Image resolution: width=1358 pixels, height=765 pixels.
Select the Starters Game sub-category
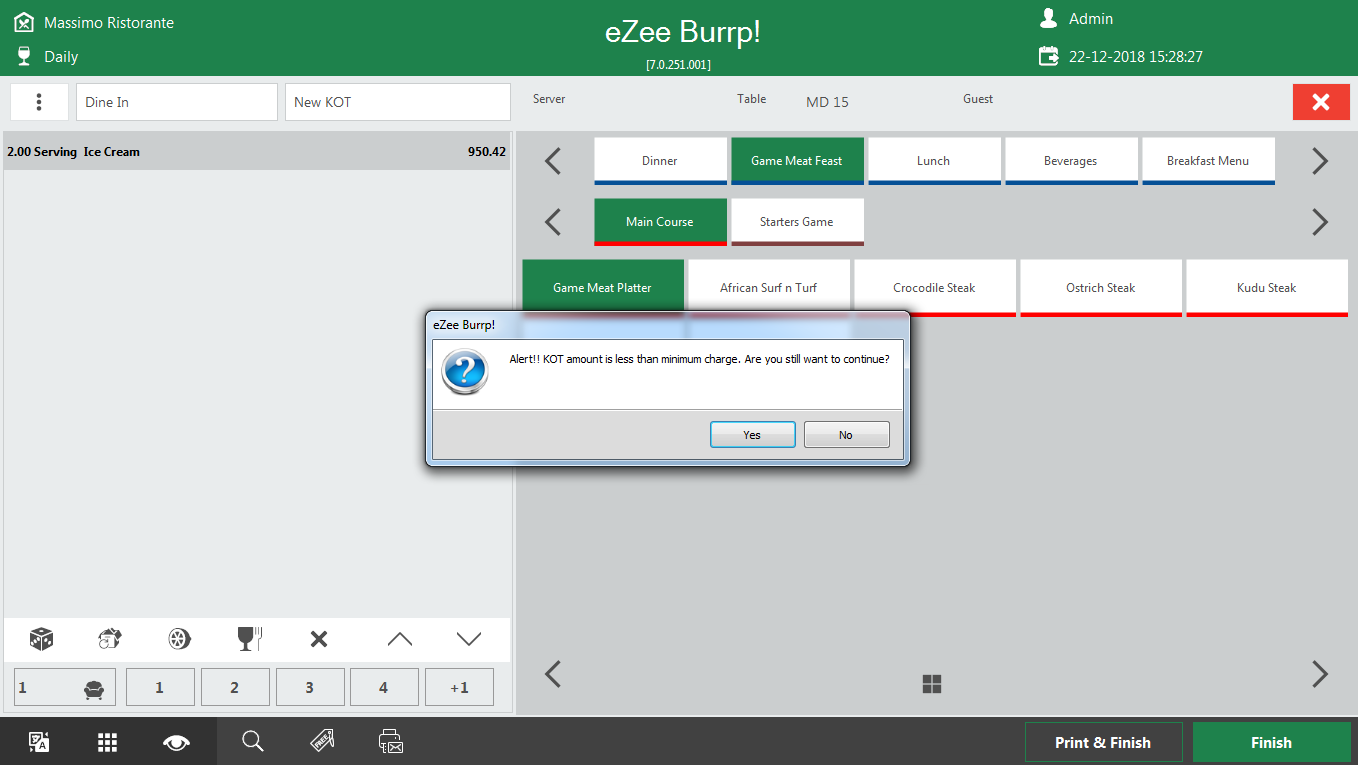tap(797, 222)
